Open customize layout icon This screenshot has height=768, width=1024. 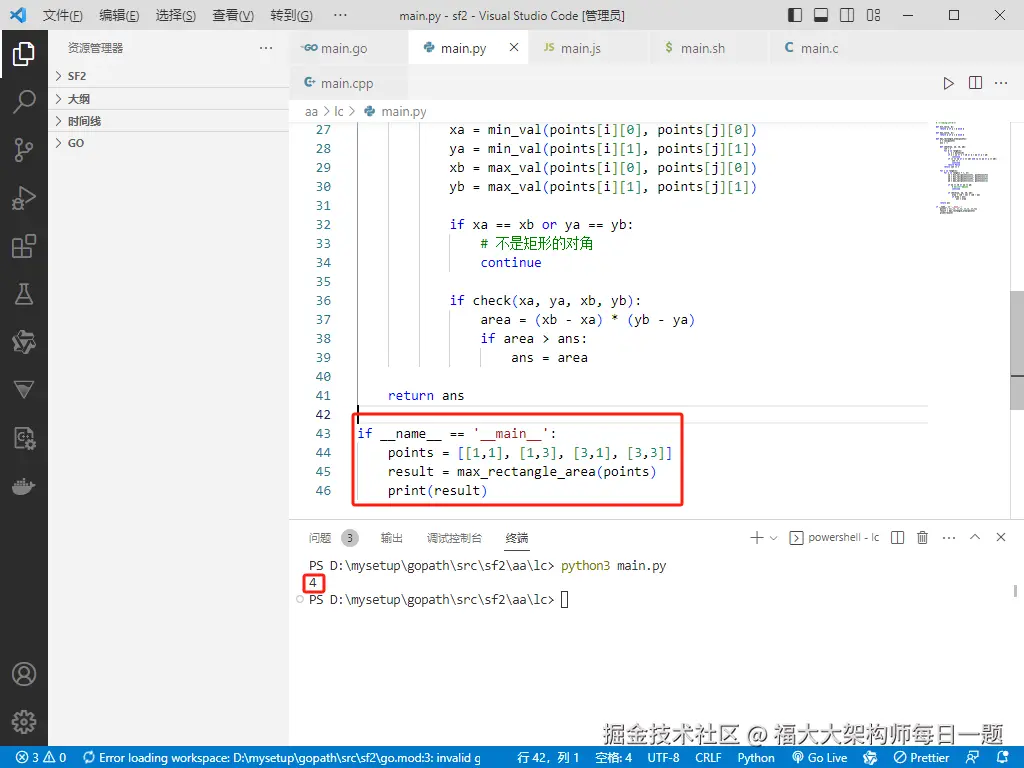click(x=873, y=15)
